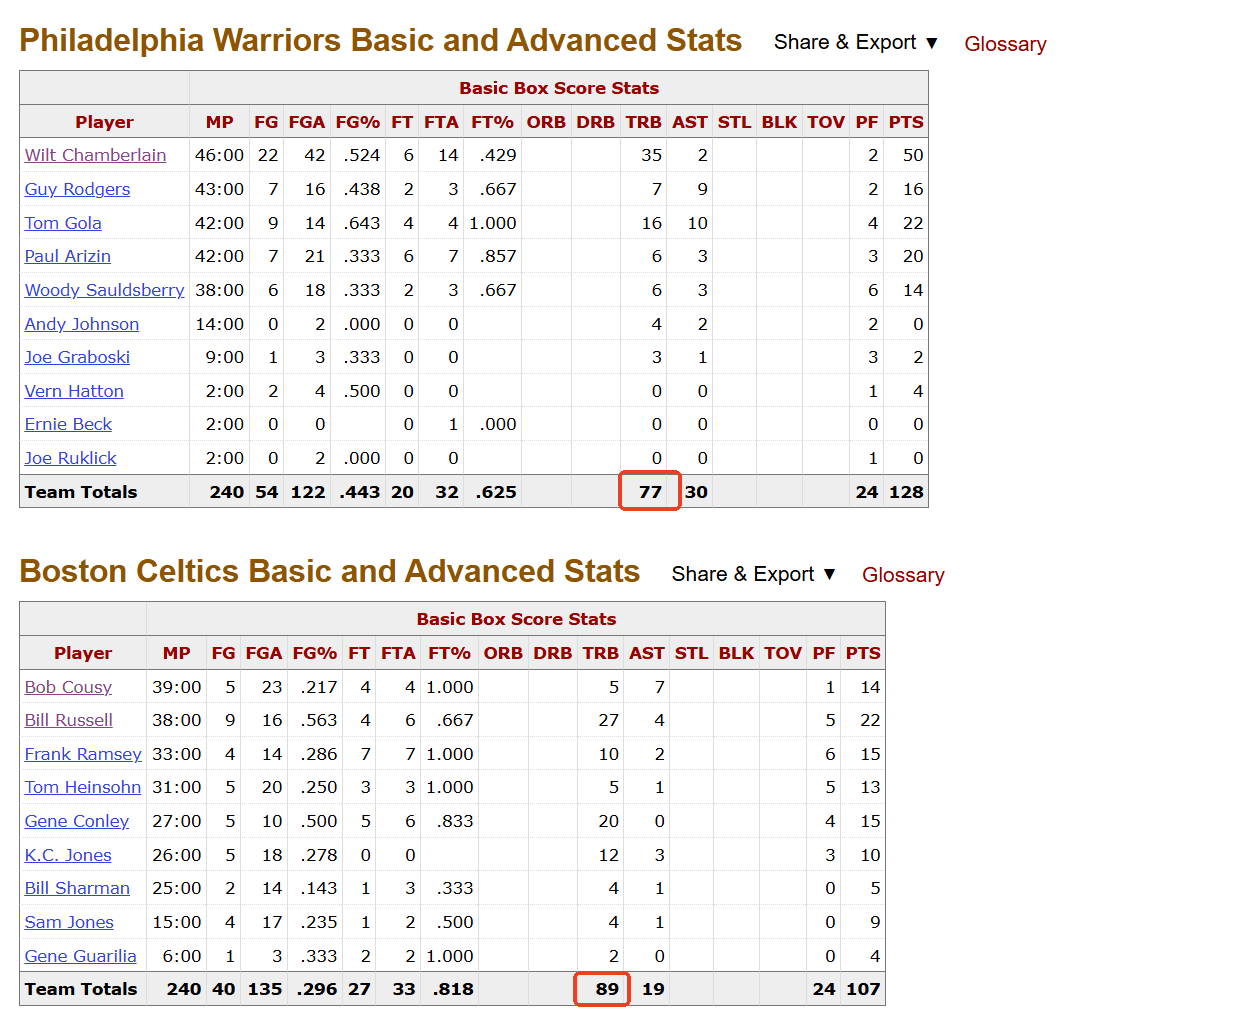Open Paul Arizin player page
Viewport: 1238px width, 1030px height.
tap(67, 256)
